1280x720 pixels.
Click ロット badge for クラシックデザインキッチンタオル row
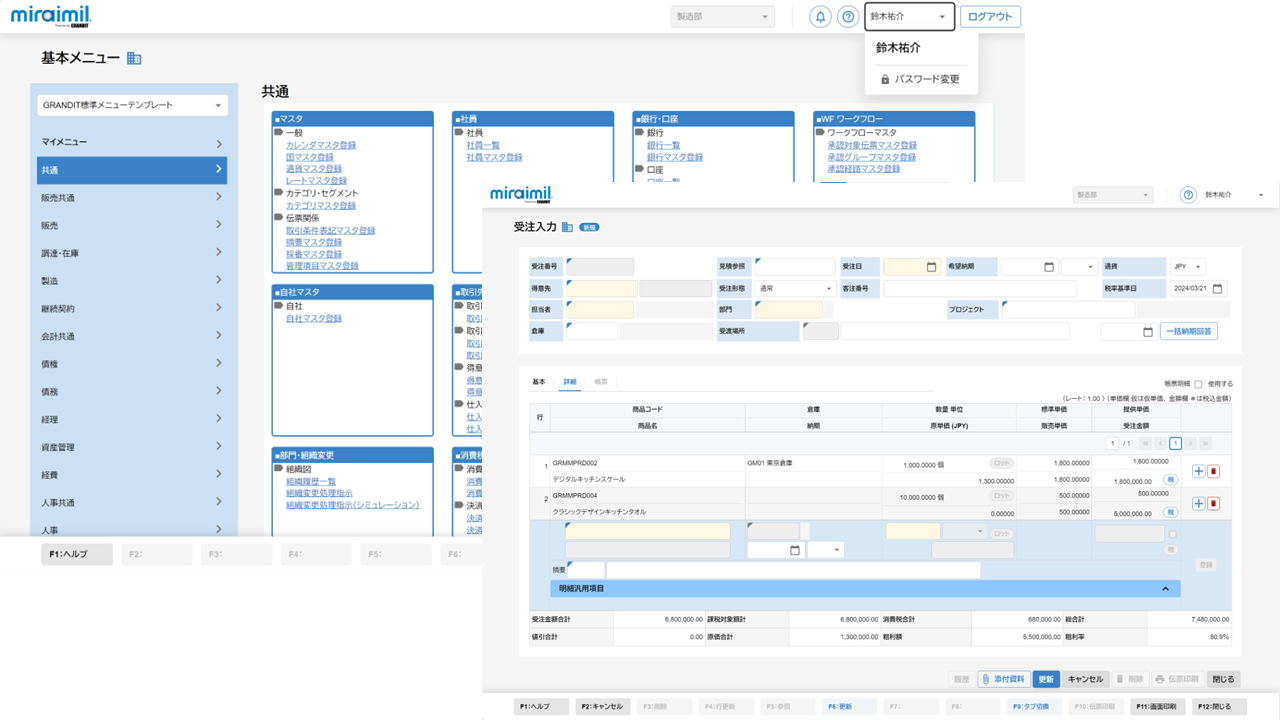(1001, 496)
